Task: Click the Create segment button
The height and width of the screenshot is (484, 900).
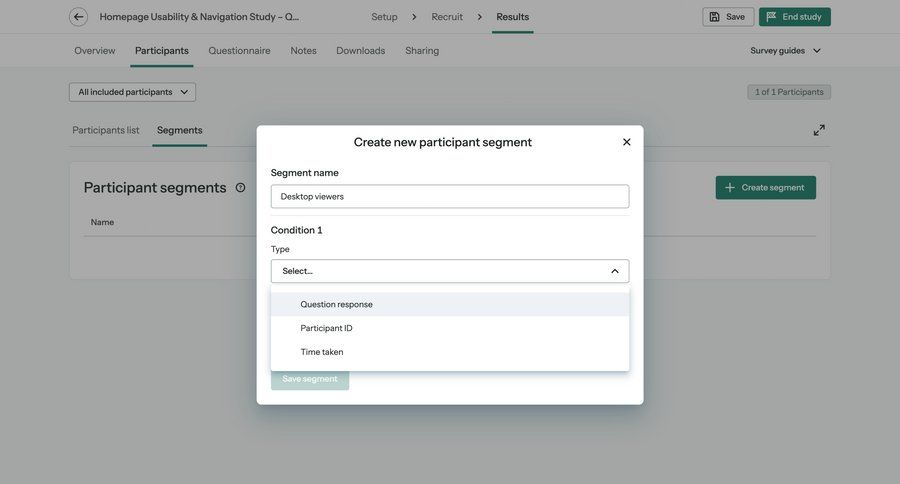Action: coord(765,188)
